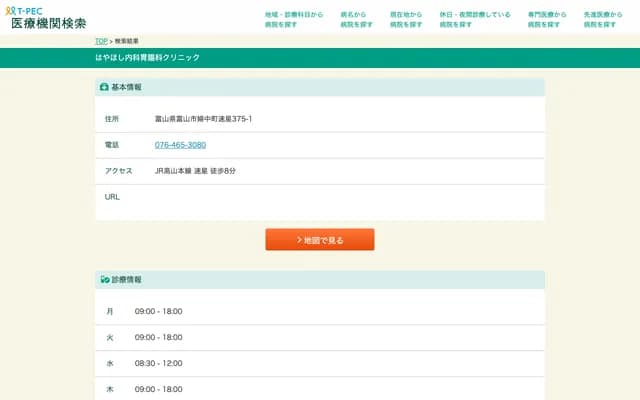The image size is (640, 400).
Task: Select access text JR高山本線 速星 徒歩8分
Action: point(195,171)
